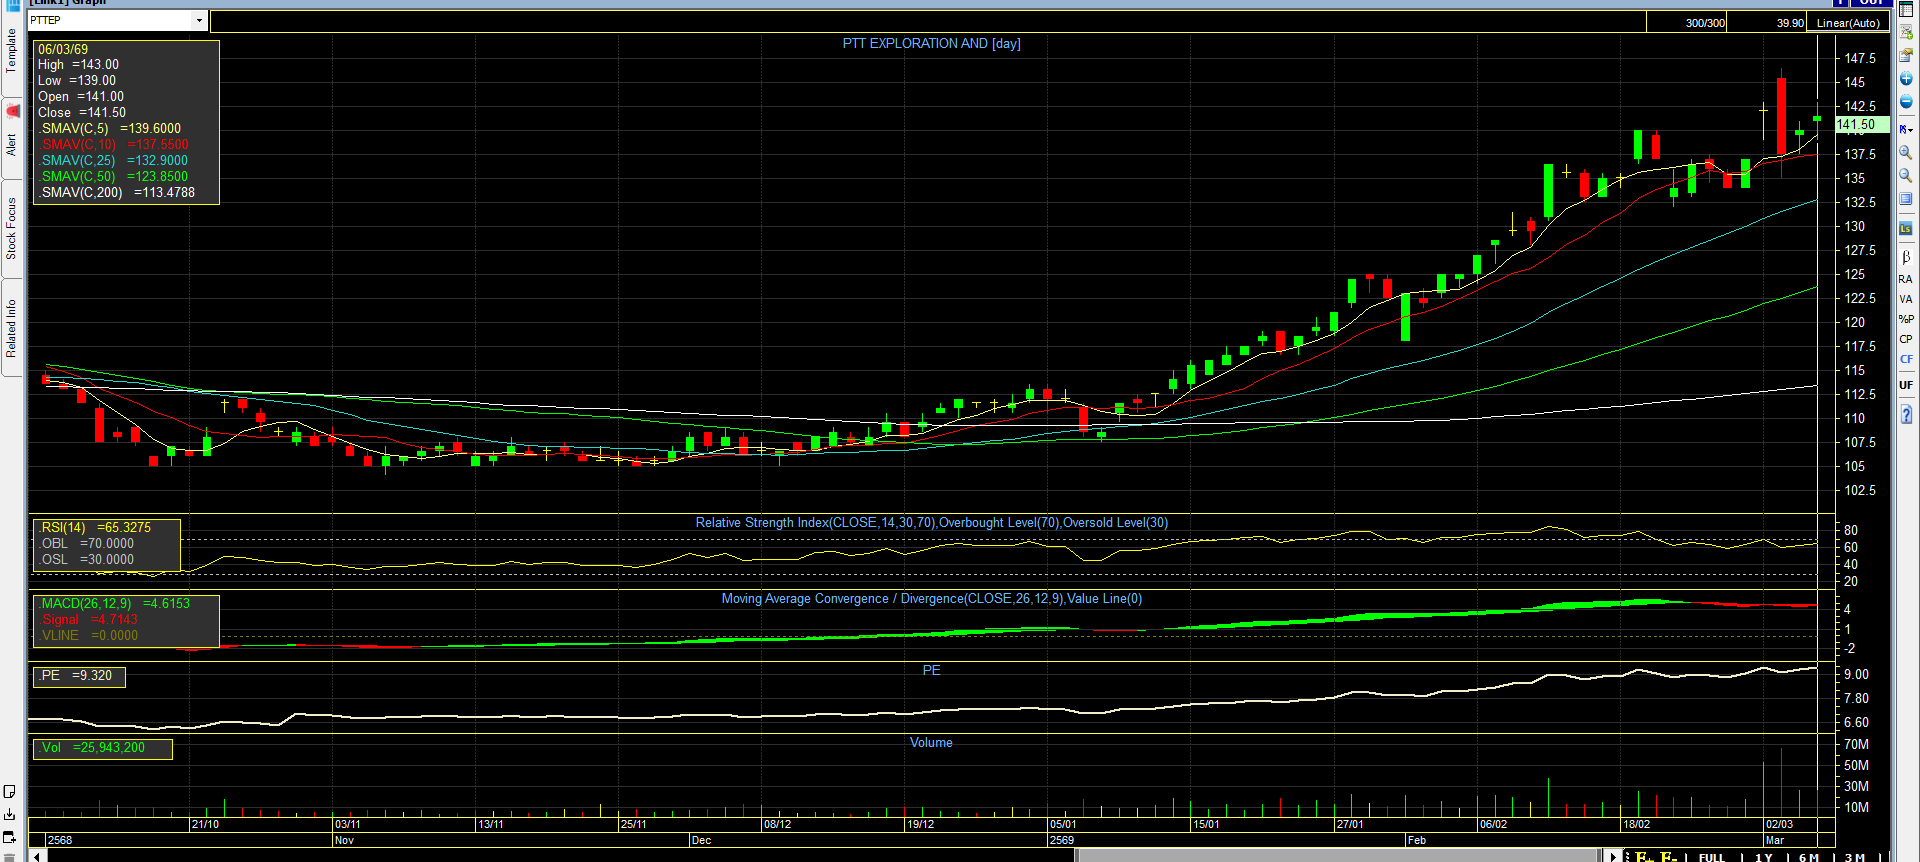This screenshot has height=862, width=1920.
Task: Open the Related Info side tab
Action: (x=12, y=329)
